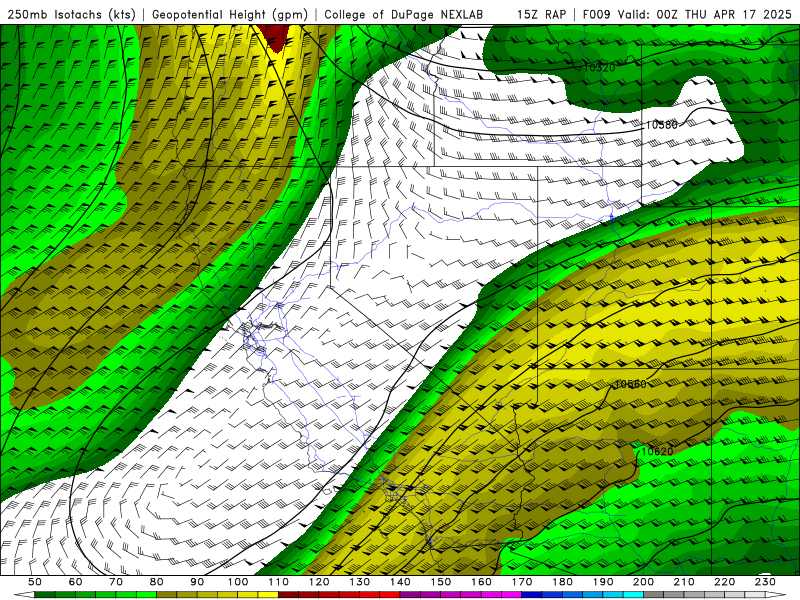This screenshot has height=600, width=800.
Task: Click the 'F009' forecast hour label
Action: pyautogui.click(x=596, y=14)
